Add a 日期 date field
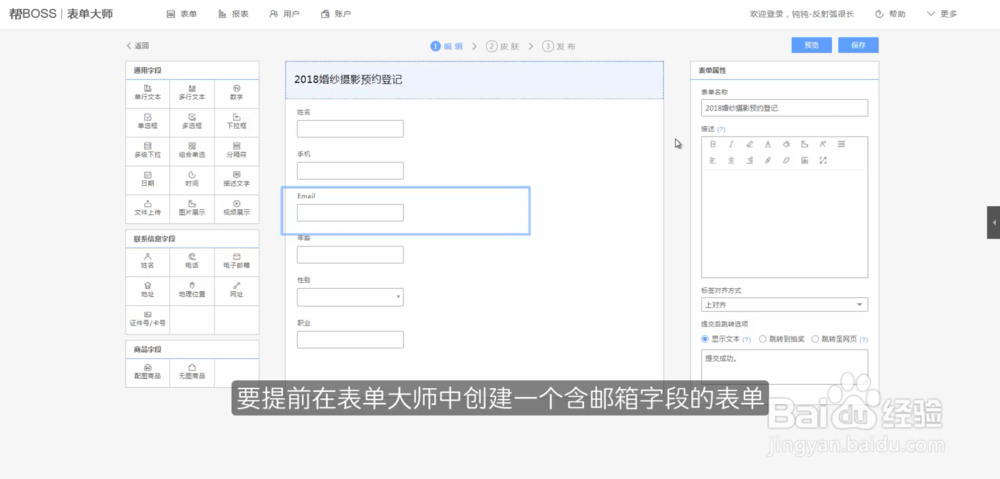1000x479 pixels. coord(147,179)
